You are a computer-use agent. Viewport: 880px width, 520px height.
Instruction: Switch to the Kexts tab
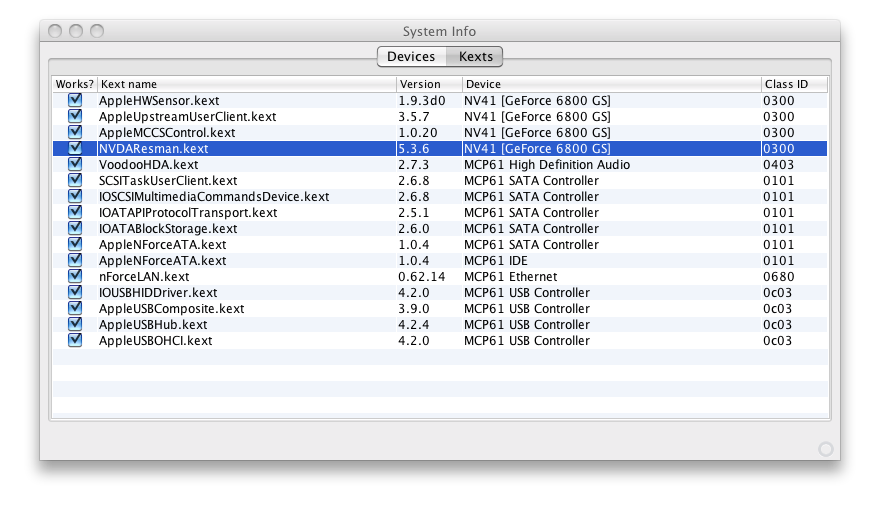(x=475, y=57)
